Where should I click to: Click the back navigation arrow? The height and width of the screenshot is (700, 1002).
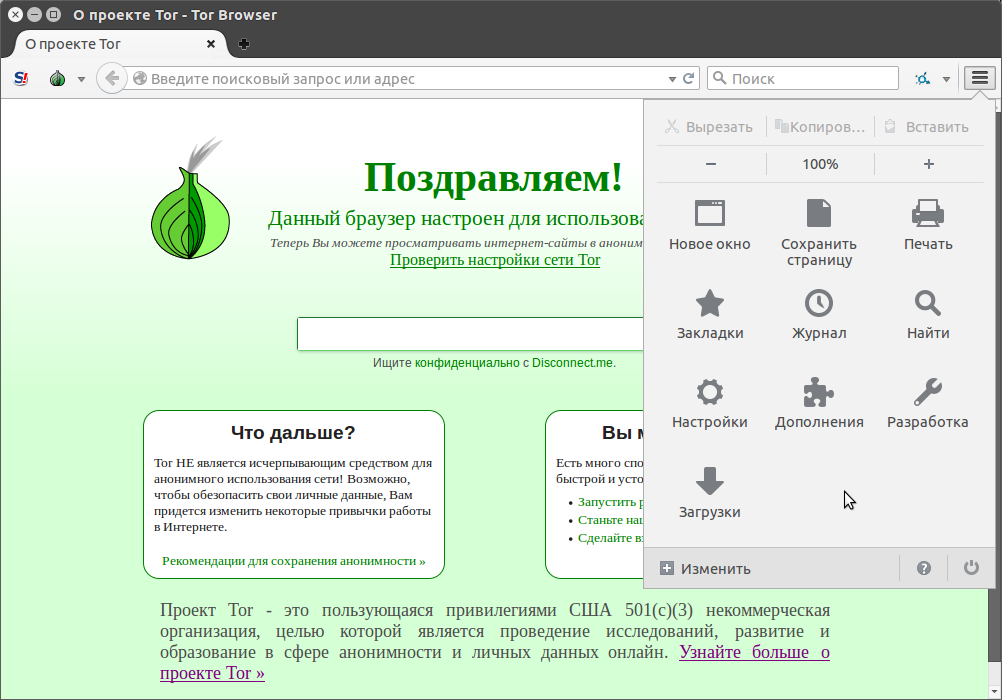112,79
